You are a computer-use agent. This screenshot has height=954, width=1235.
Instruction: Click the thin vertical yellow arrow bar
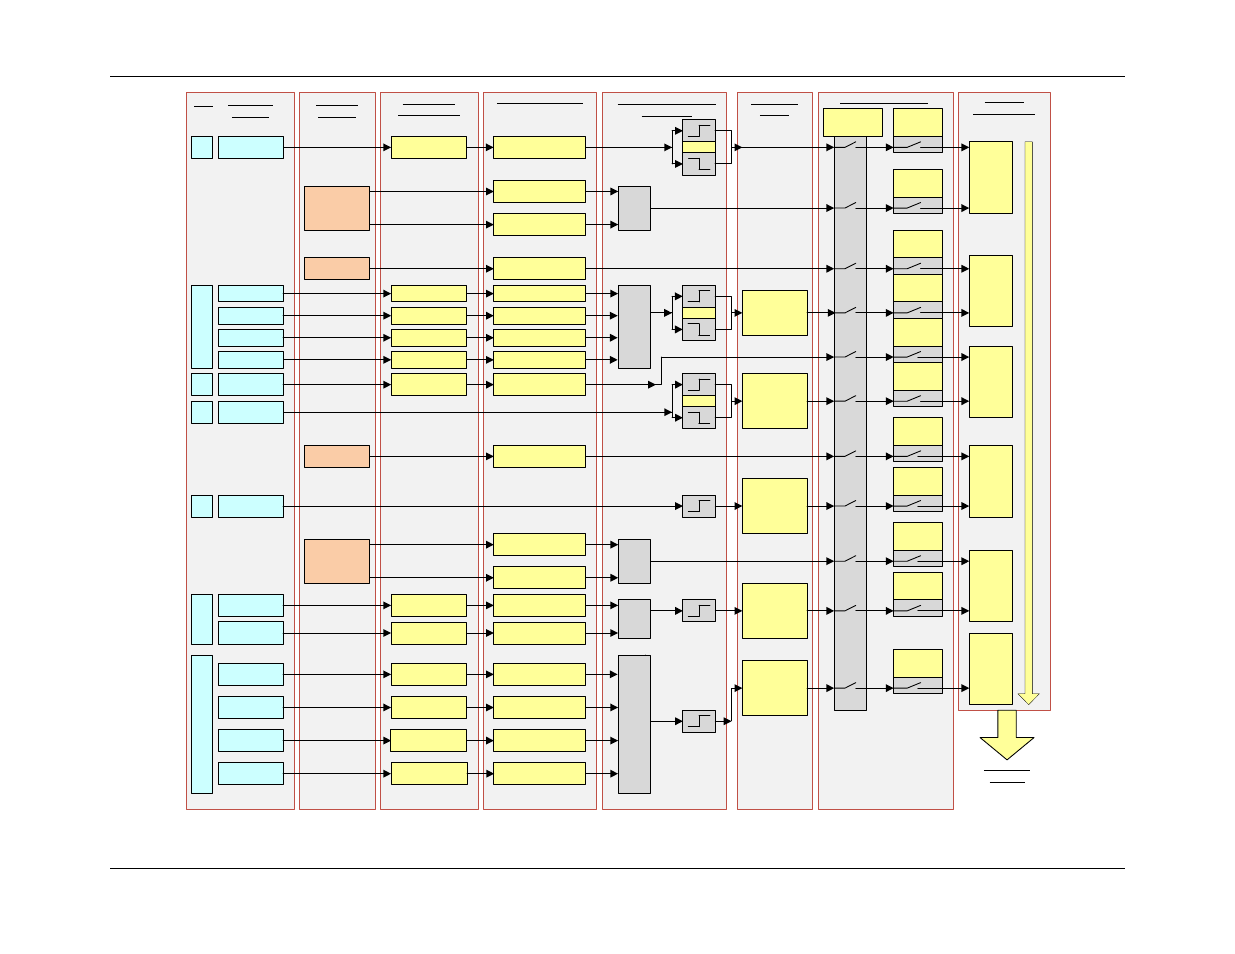(x=1028, y=423)
